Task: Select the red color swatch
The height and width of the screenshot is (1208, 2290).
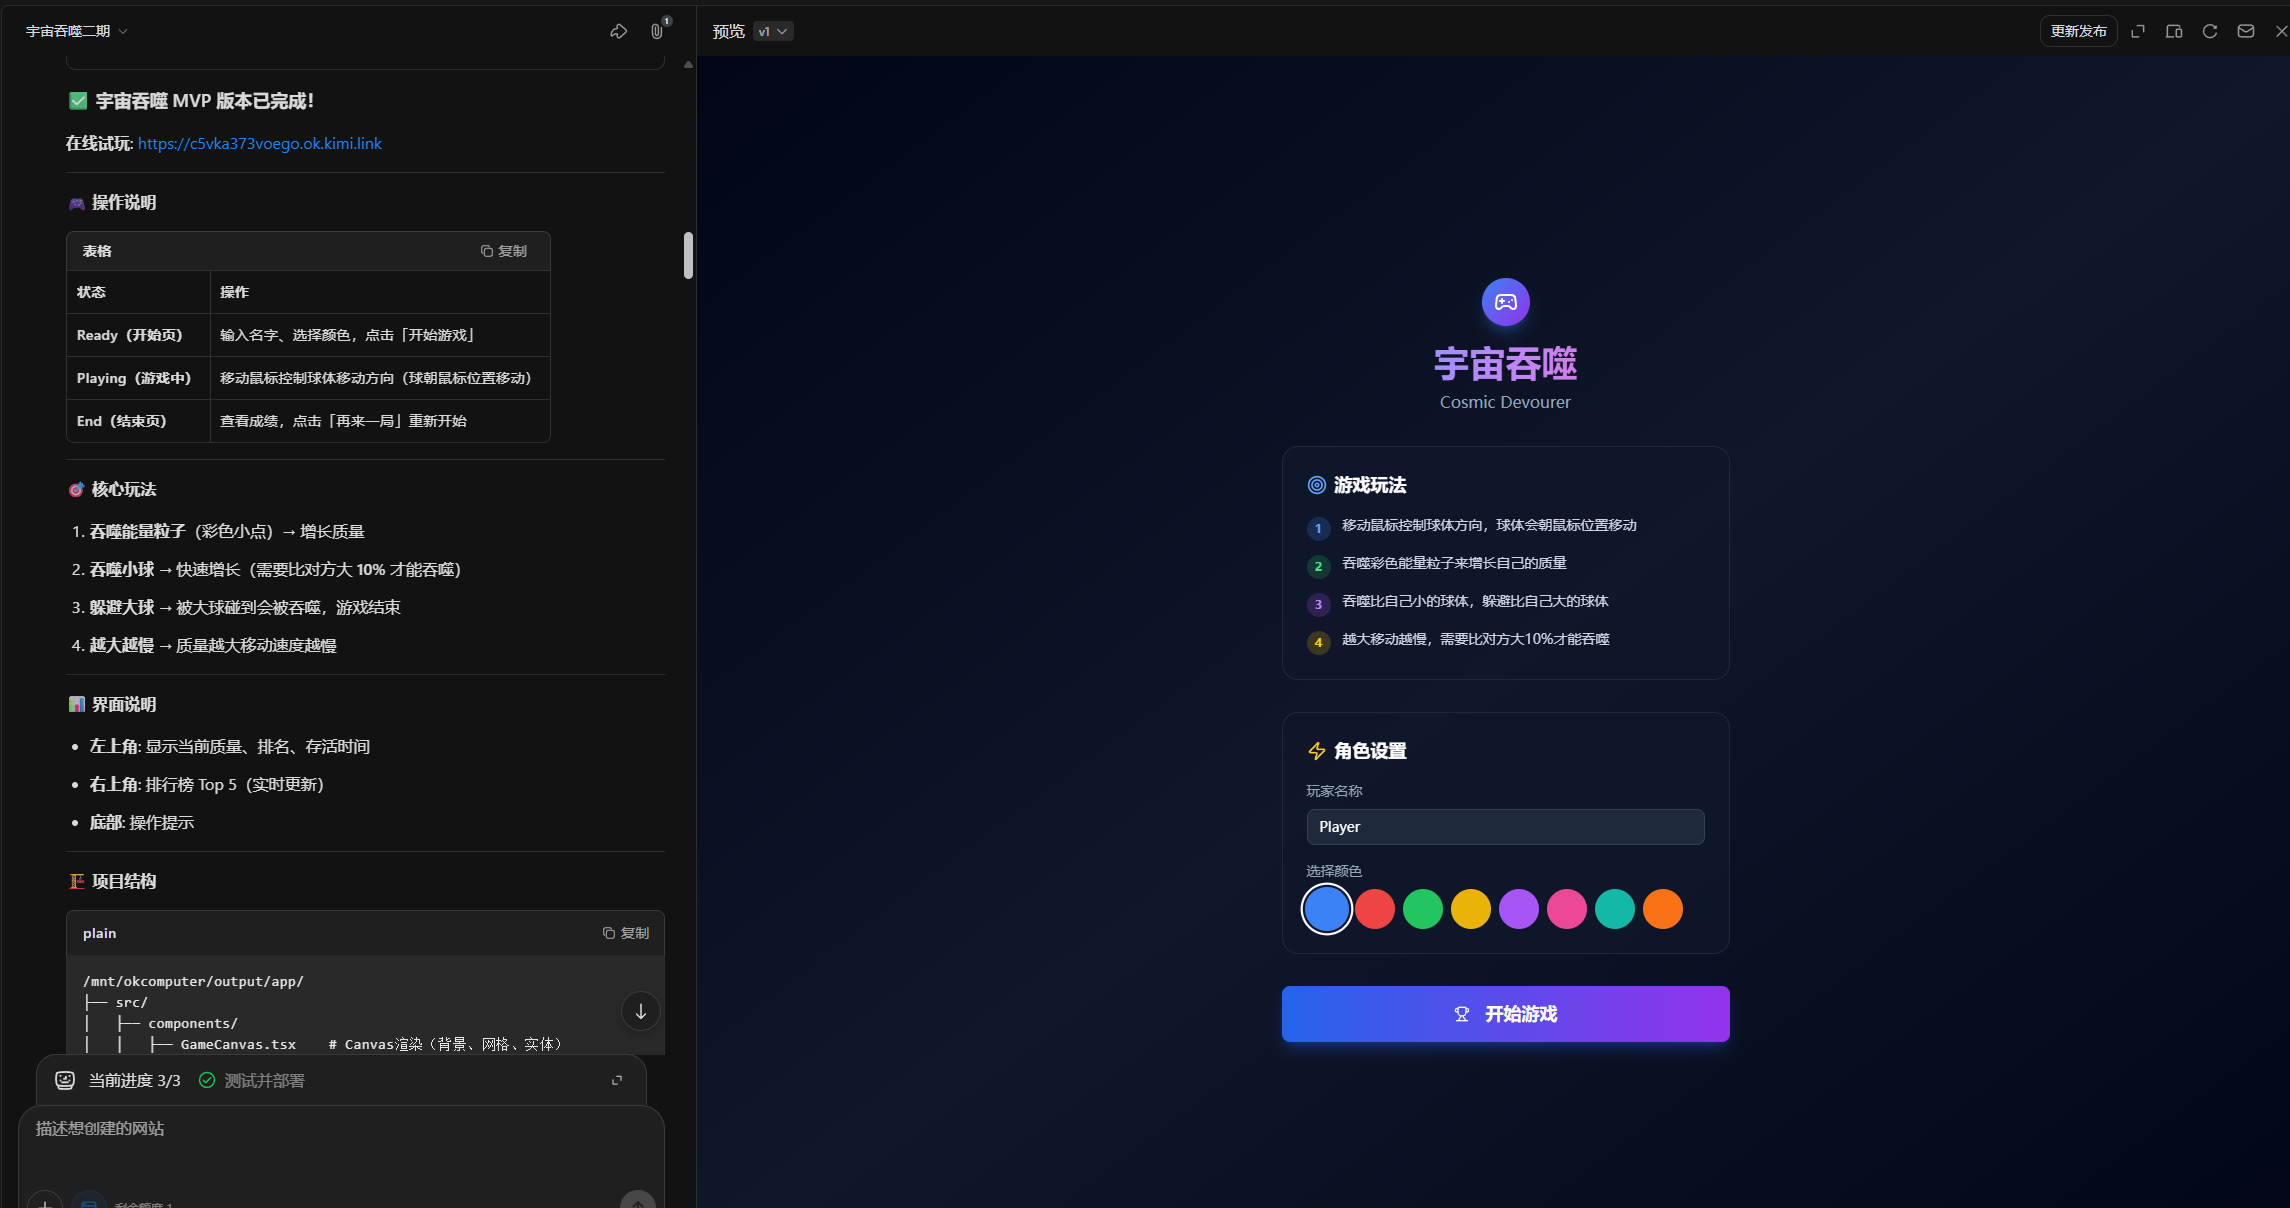Action: click(x=1375, y=909)
